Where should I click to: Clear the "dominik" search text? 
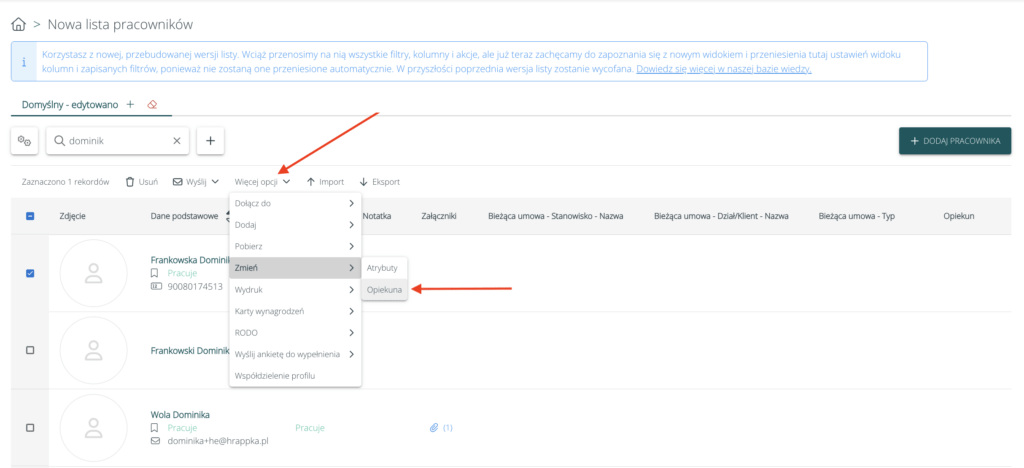(176, 142)
